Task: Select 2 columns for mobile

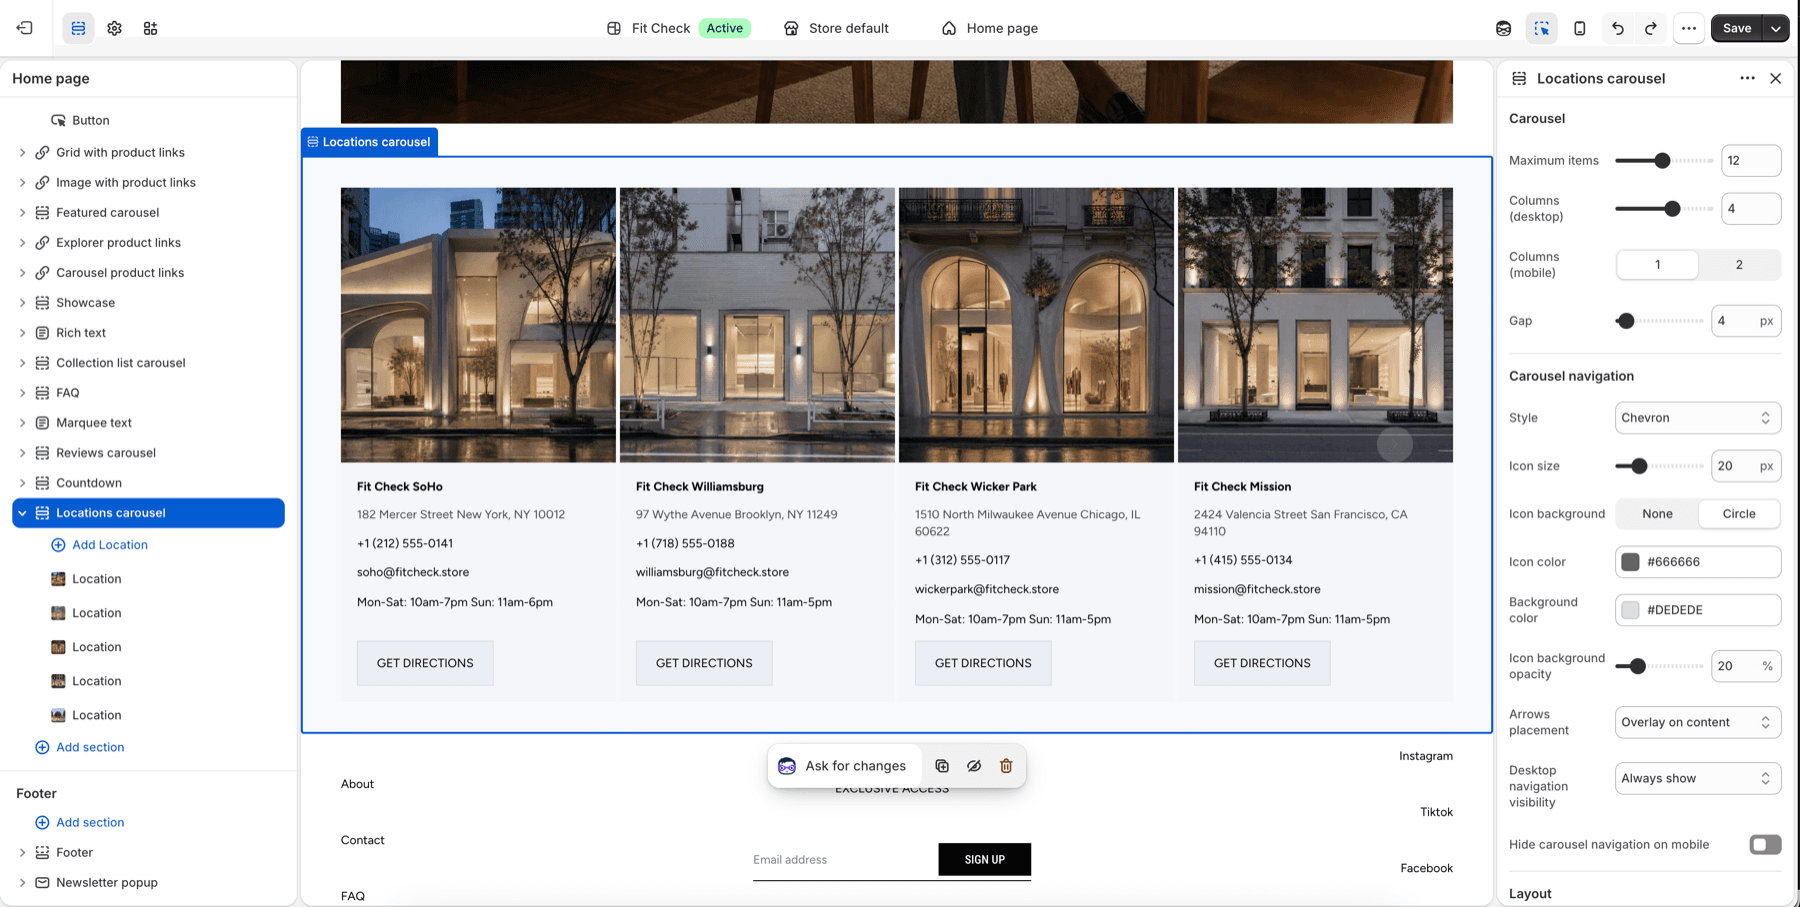Action: (x=1739, y=265)
